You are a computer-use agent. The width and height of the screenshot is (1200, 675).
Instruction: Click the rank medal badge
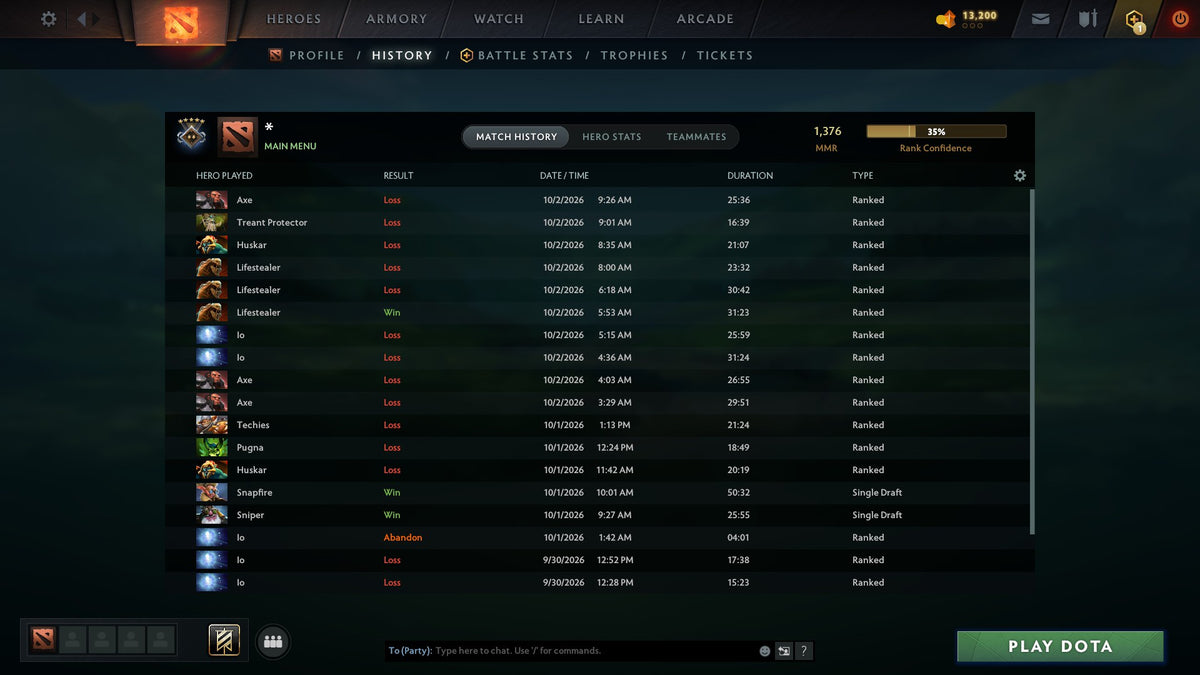(x=191, y=135)
